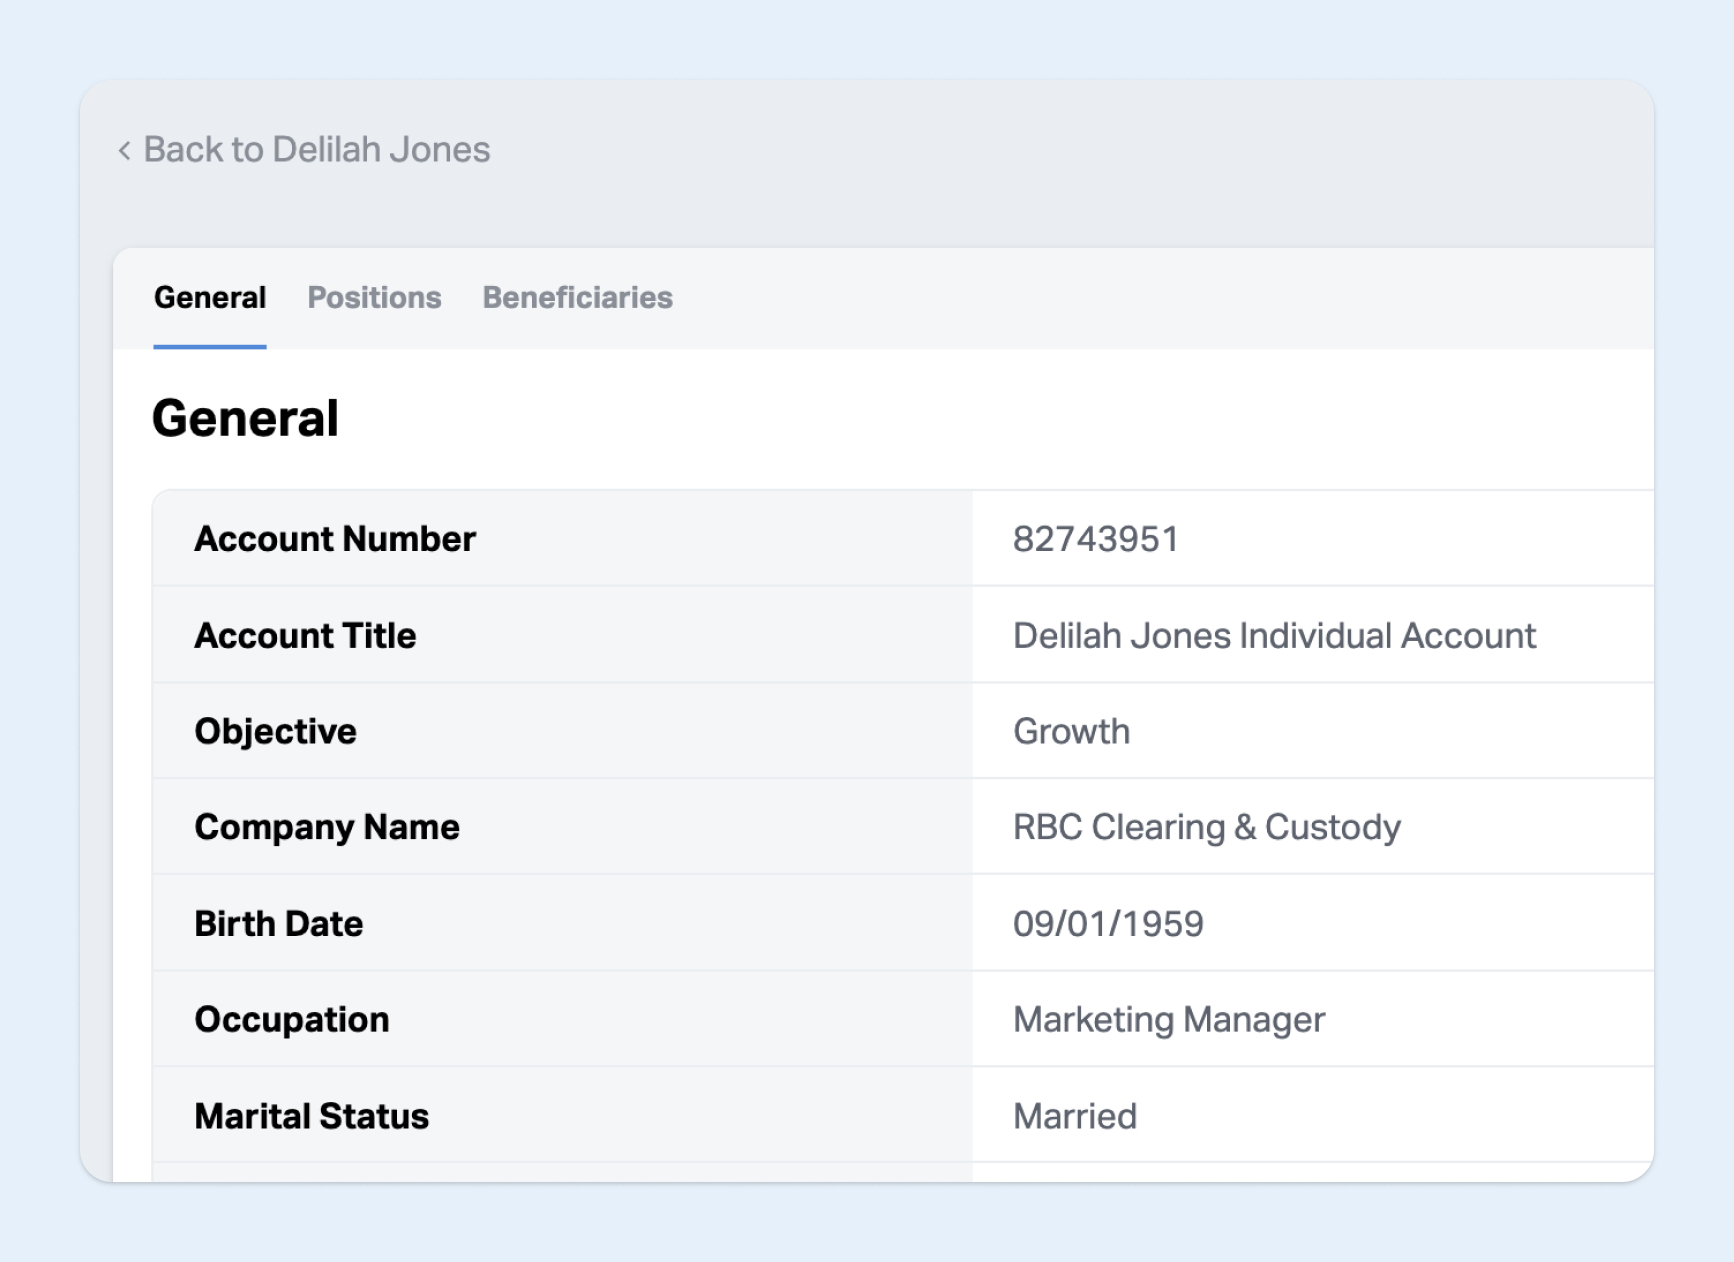Click 'RBC Clearing & Custody' value
This screenshot has width=1734, height=1262.
point(1206,828)
